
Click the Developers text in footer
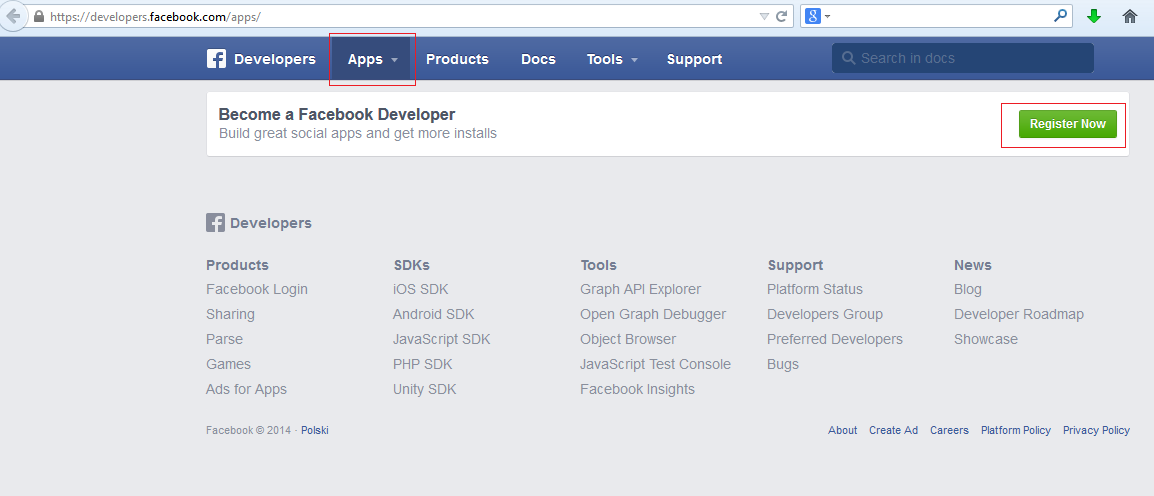point(271,223)
